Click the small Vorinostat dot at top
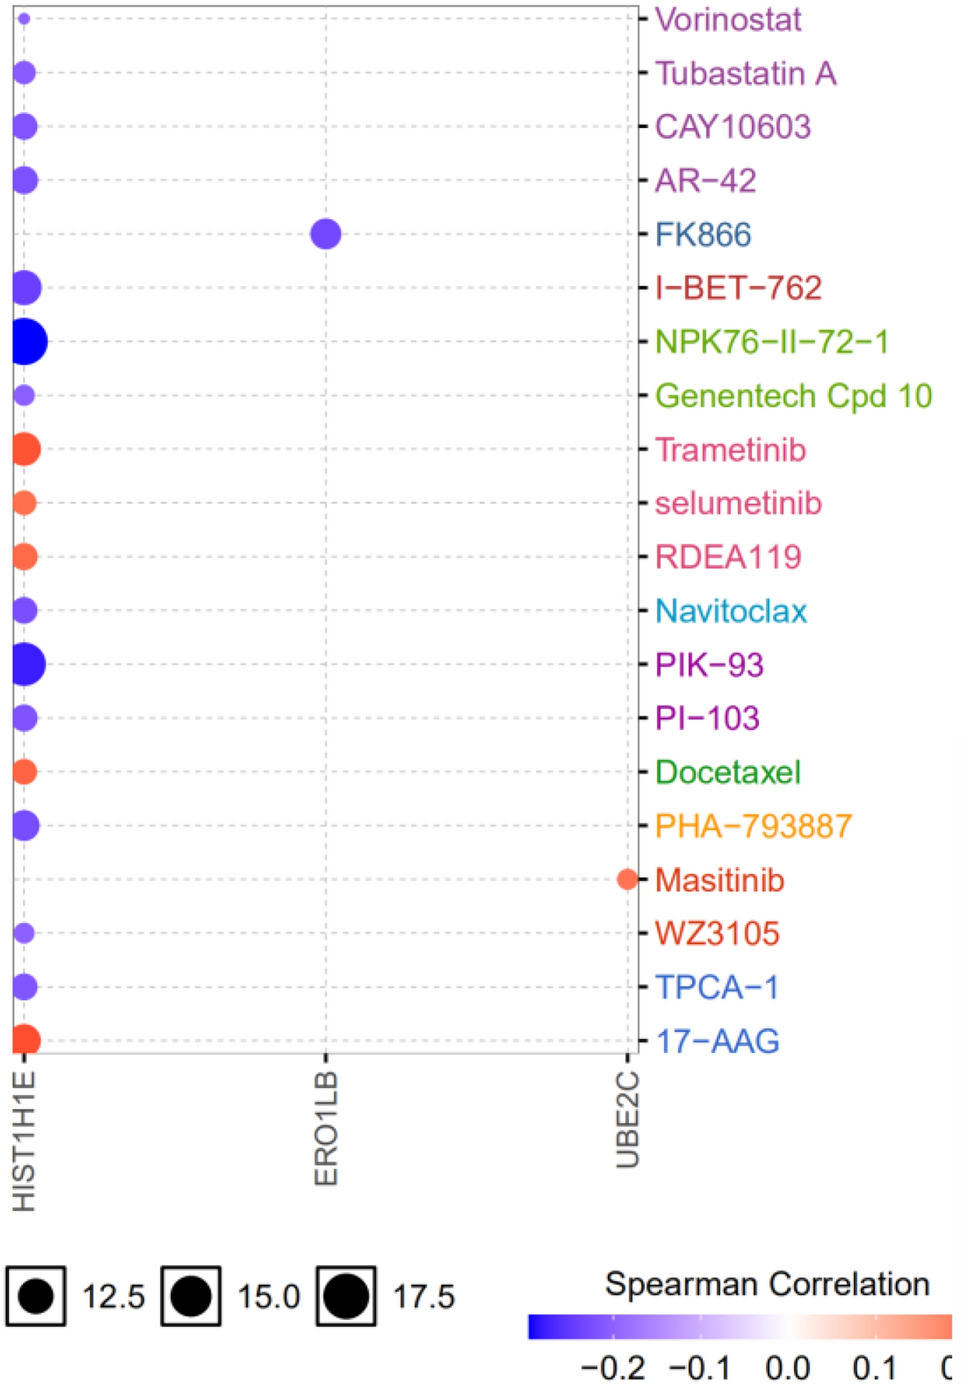Image resolution: width=968 pixels, height=1388 pixels. [x=22, y=17]
